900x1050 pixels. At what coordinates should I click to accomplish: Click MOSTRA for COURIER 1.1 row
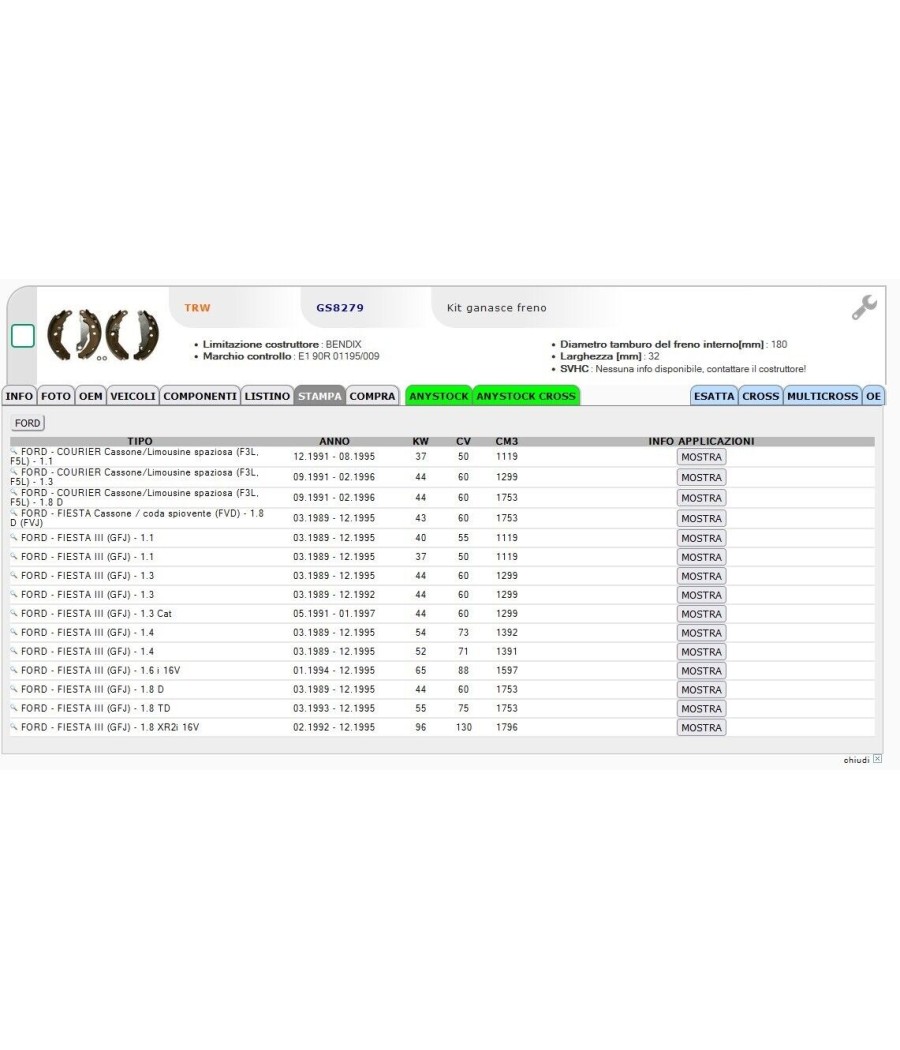click(x=701, y=457)
